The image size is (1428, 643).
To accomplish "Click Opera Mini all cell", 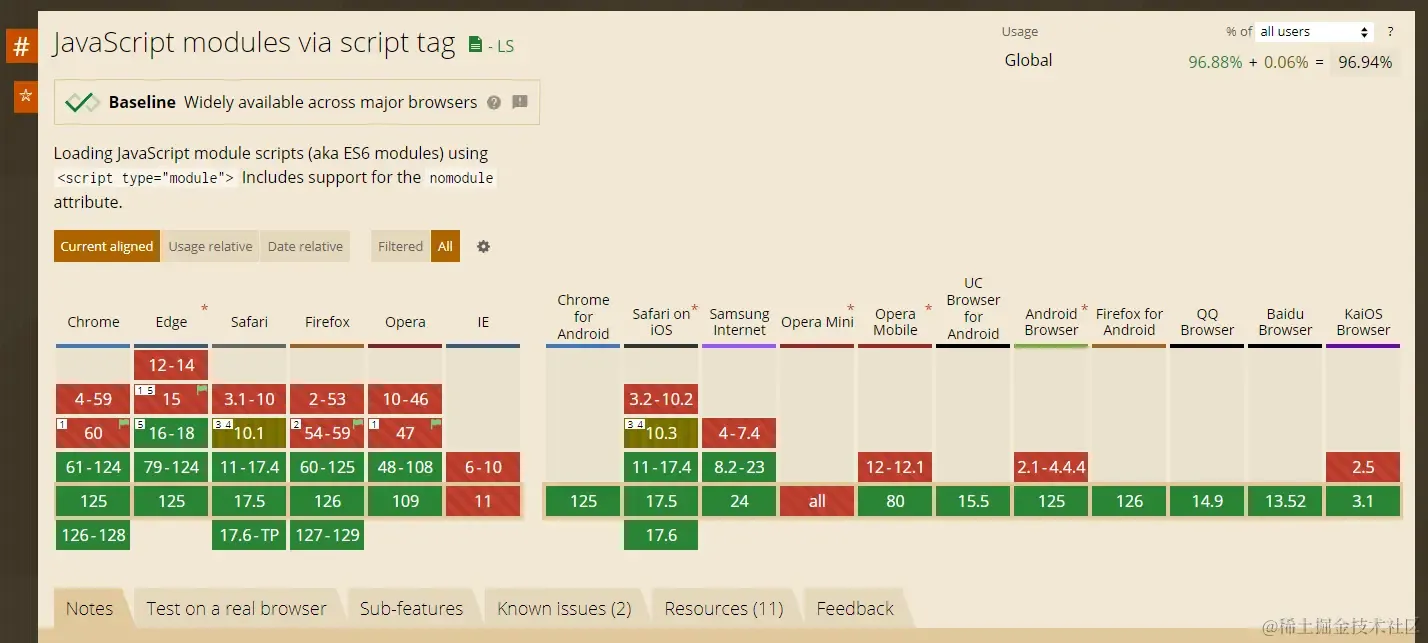I will click(x=817, y=501).
